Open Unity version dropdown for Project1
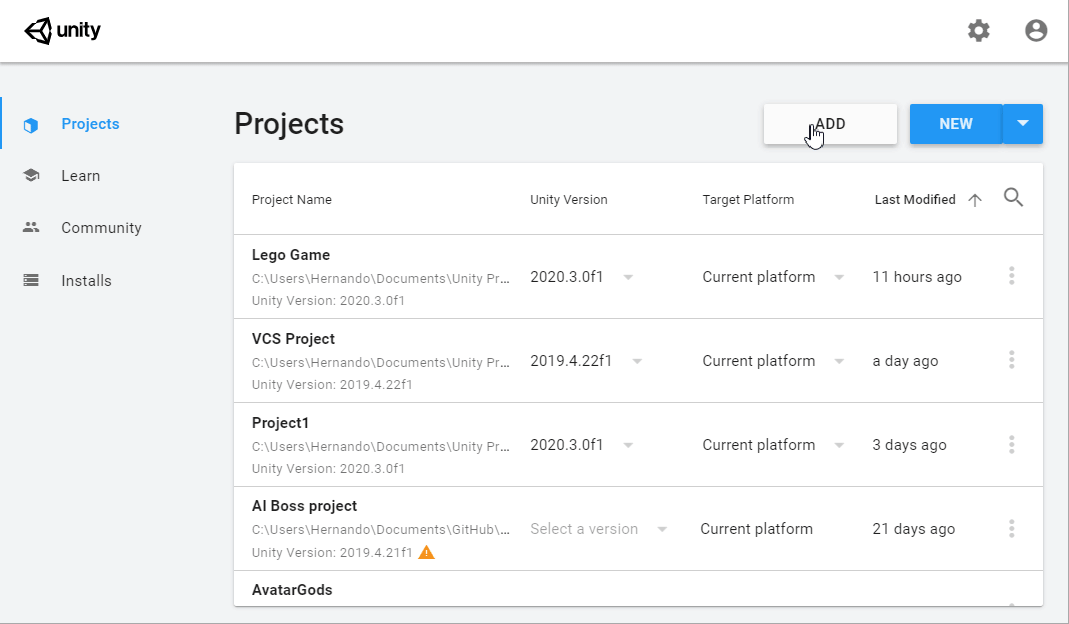 point(628,445)
